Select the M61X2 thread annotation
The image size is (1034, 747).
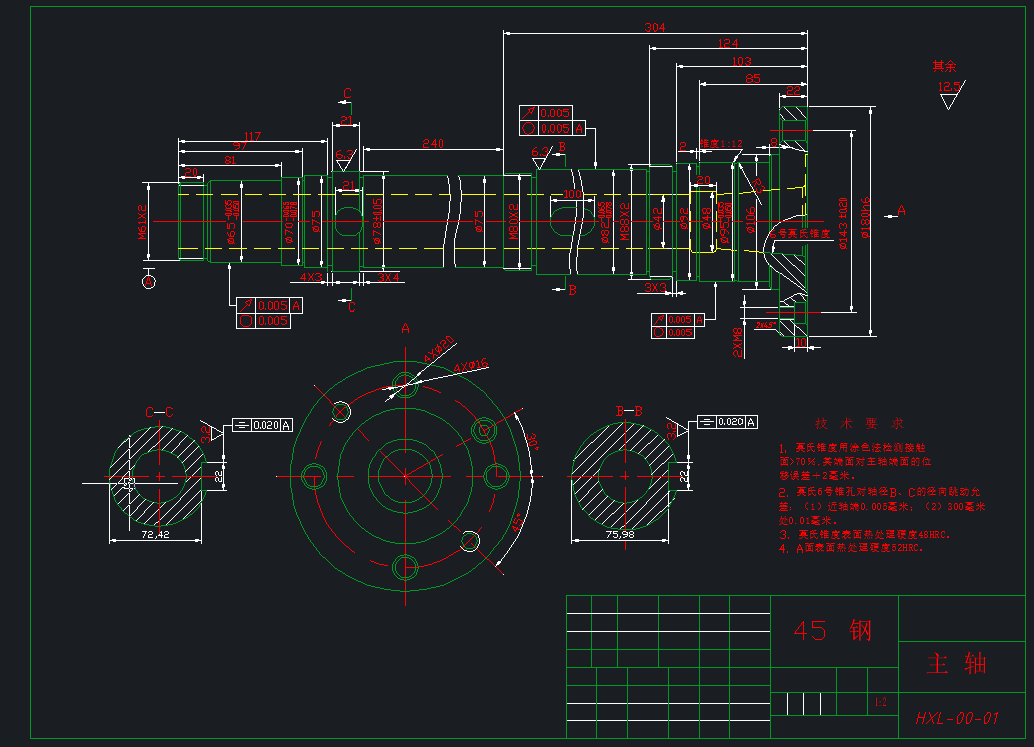point(142,222)
